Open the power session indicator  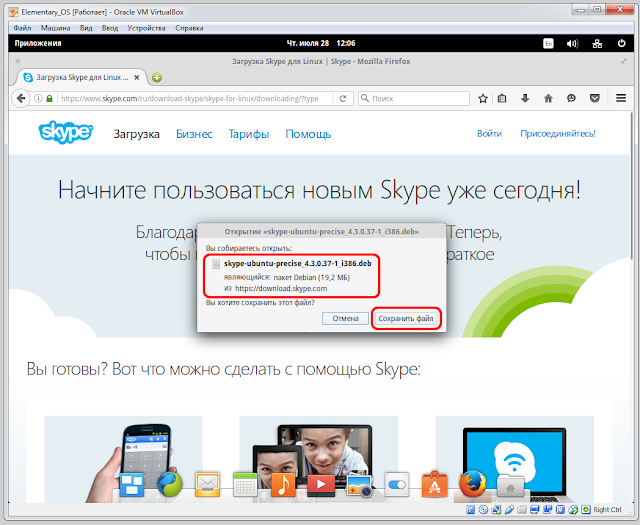click(x=621, y=43)
